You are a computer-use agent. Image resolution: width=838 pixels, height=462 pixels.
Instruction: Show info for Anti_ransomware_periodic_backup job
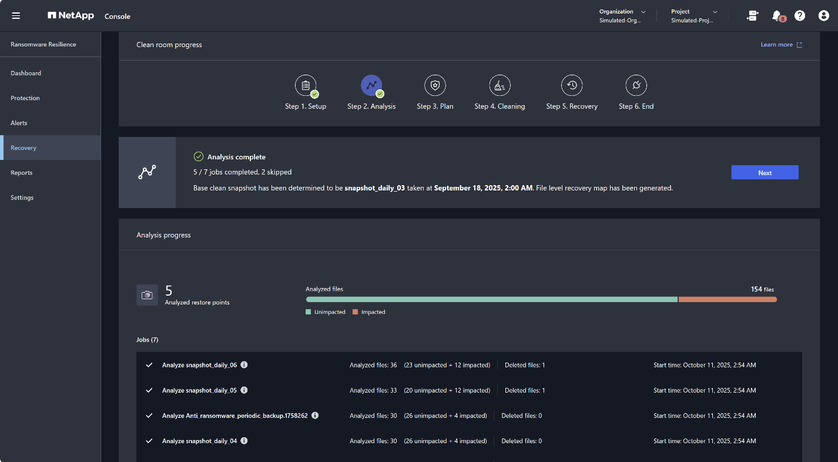click(315, 415)
